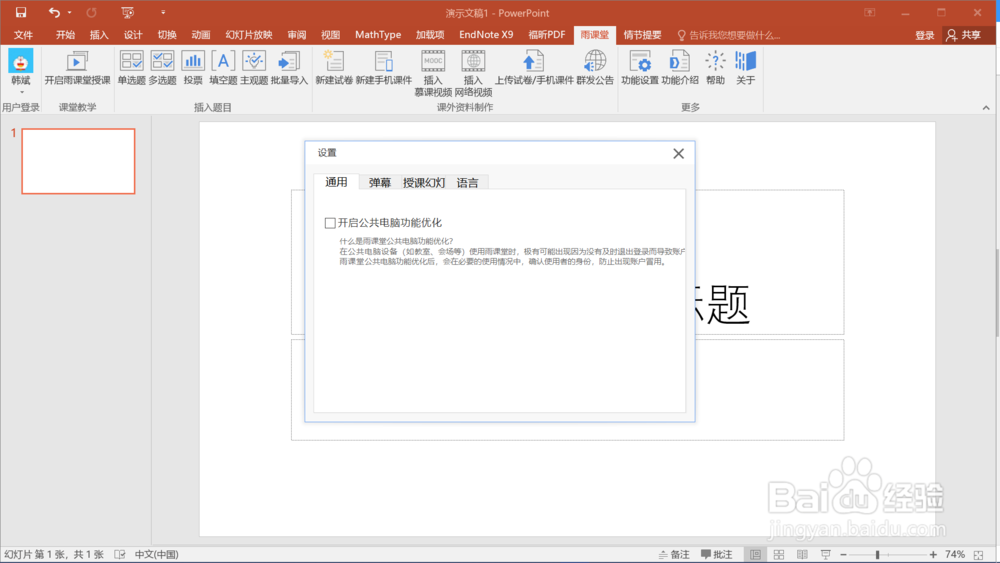1000x563 pixels.
Task: Click the 帮助 help icon
Action: [x=715, y=68]
